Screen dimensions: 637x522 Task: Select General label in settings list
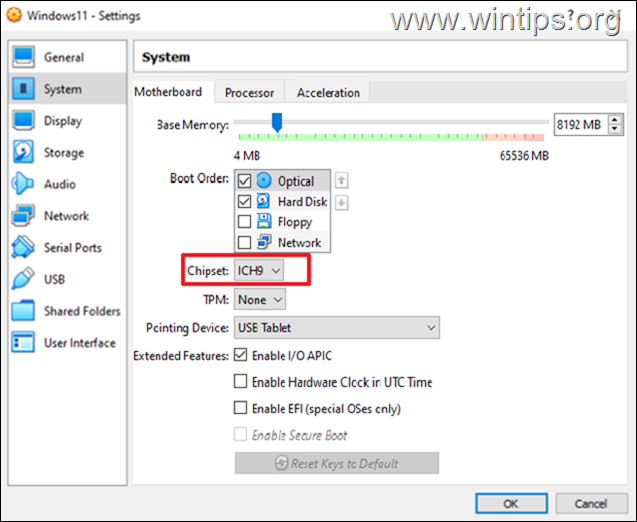pyautogui.click(x=64, y=57)
